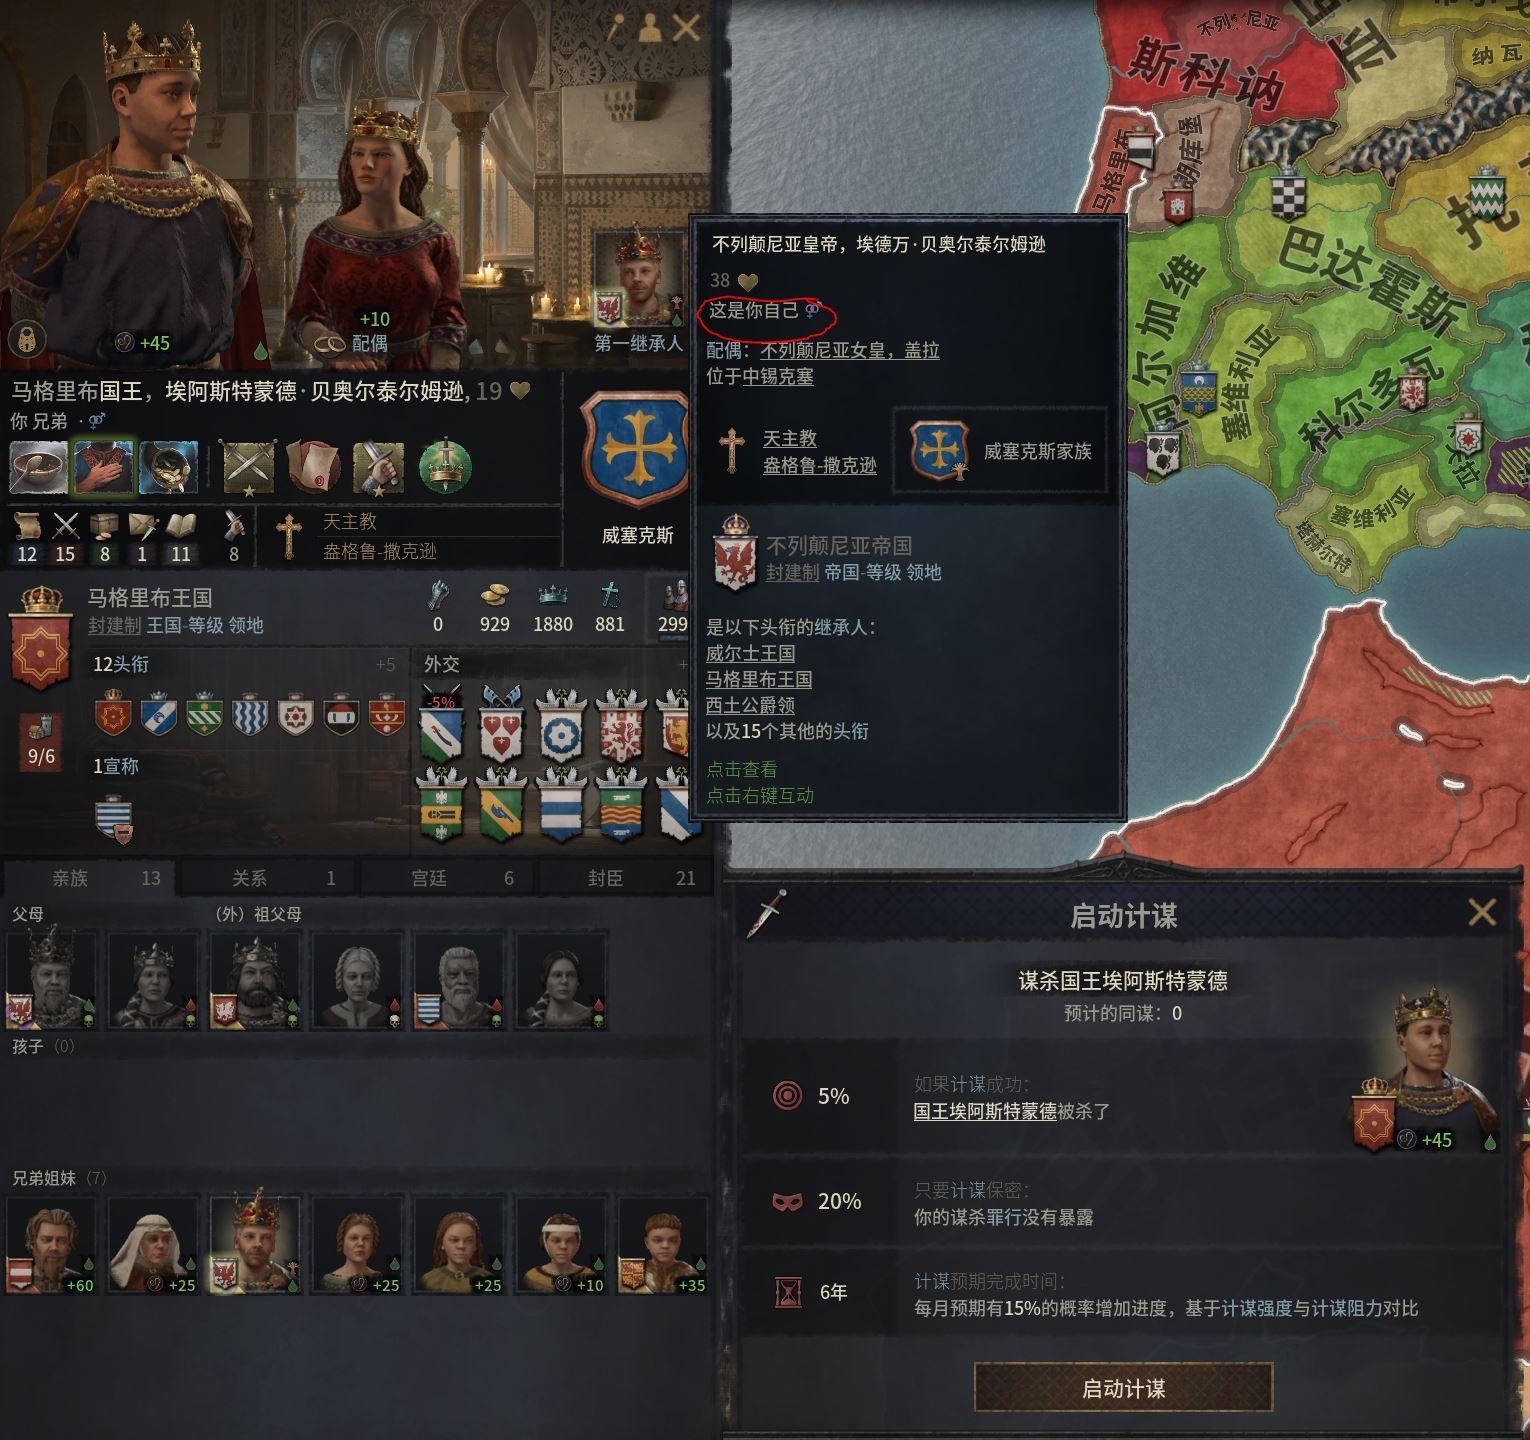1530x1440 pixels.
Task: Click the dagger icon in scheme window
Action: [766, 914]
